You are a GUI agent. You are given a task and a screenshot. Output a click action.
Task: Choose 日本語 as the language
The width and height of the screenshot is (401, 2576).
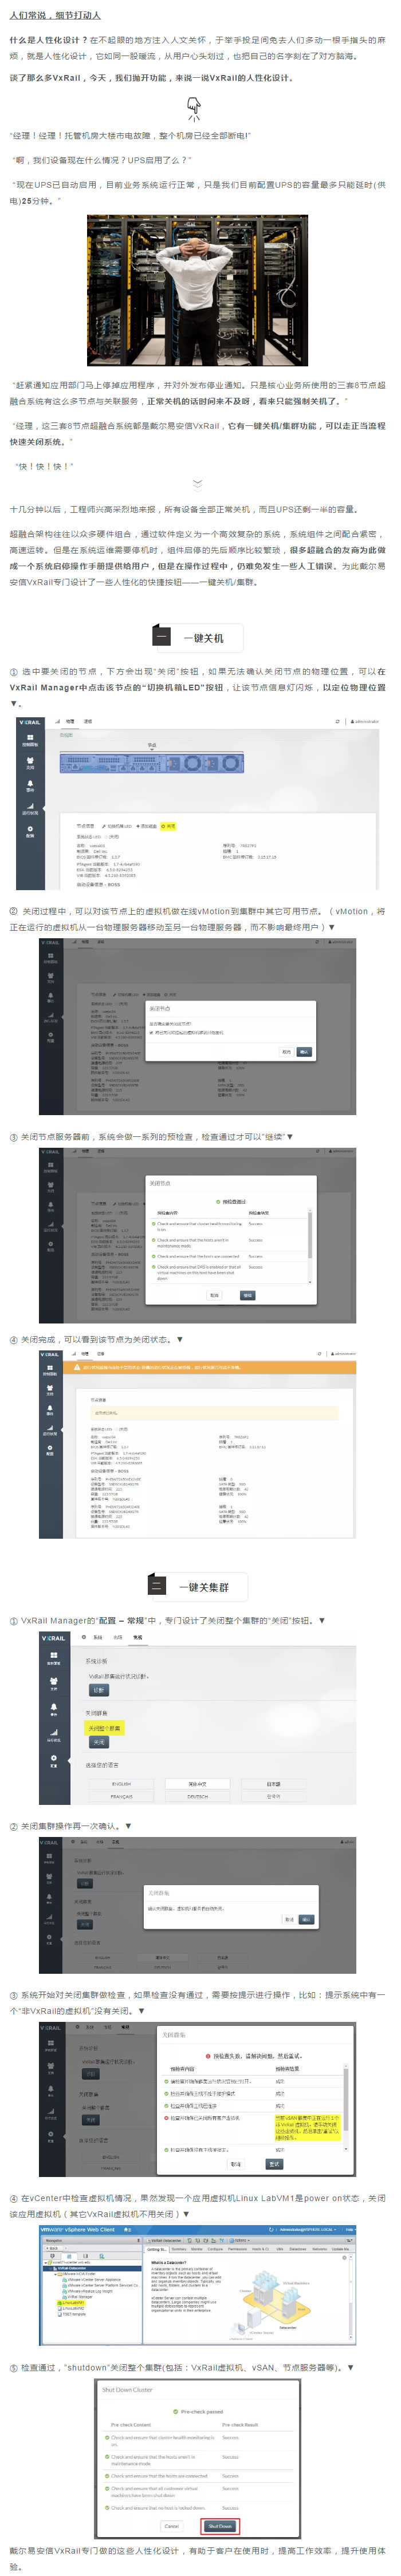[x=273, y=1784]
